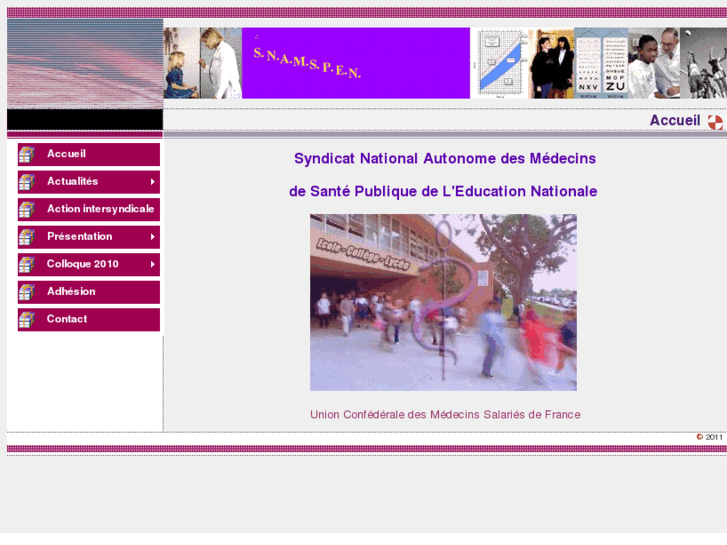Viewport: 727px width, 545px height.
Task: Go to the Contact page
Action: tap(89, 320)
